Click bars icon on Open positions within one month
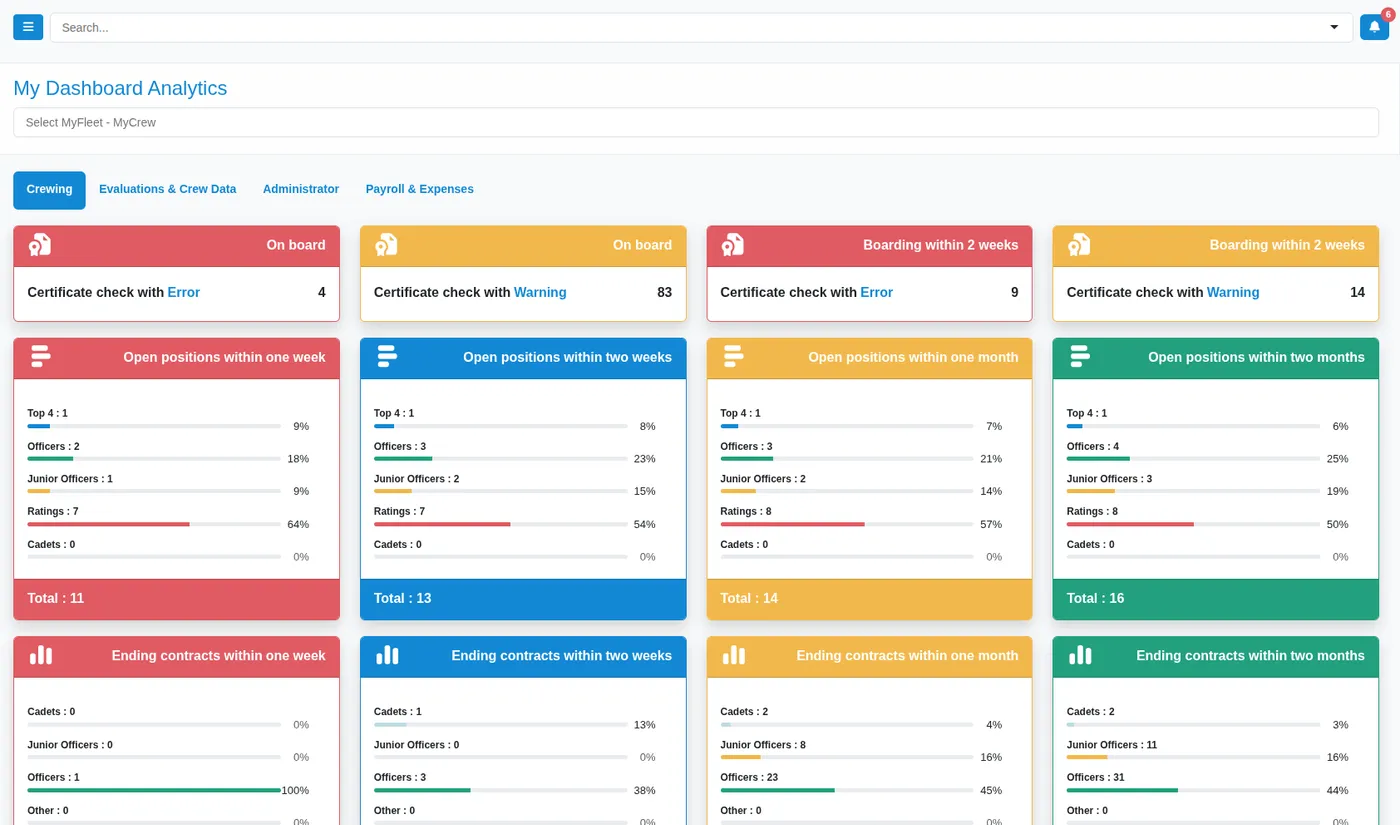 click(733, 356)
